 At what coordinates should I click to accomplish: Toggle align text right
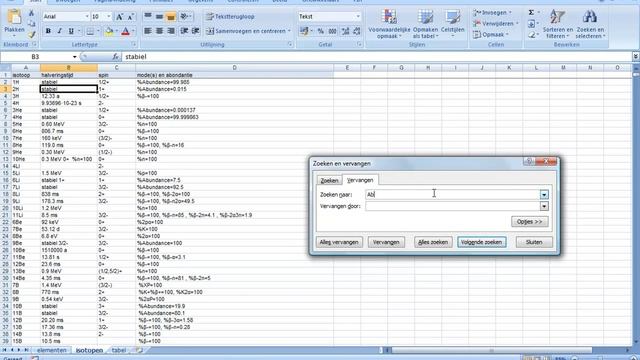pyautogui.click(x=171, y=31)
